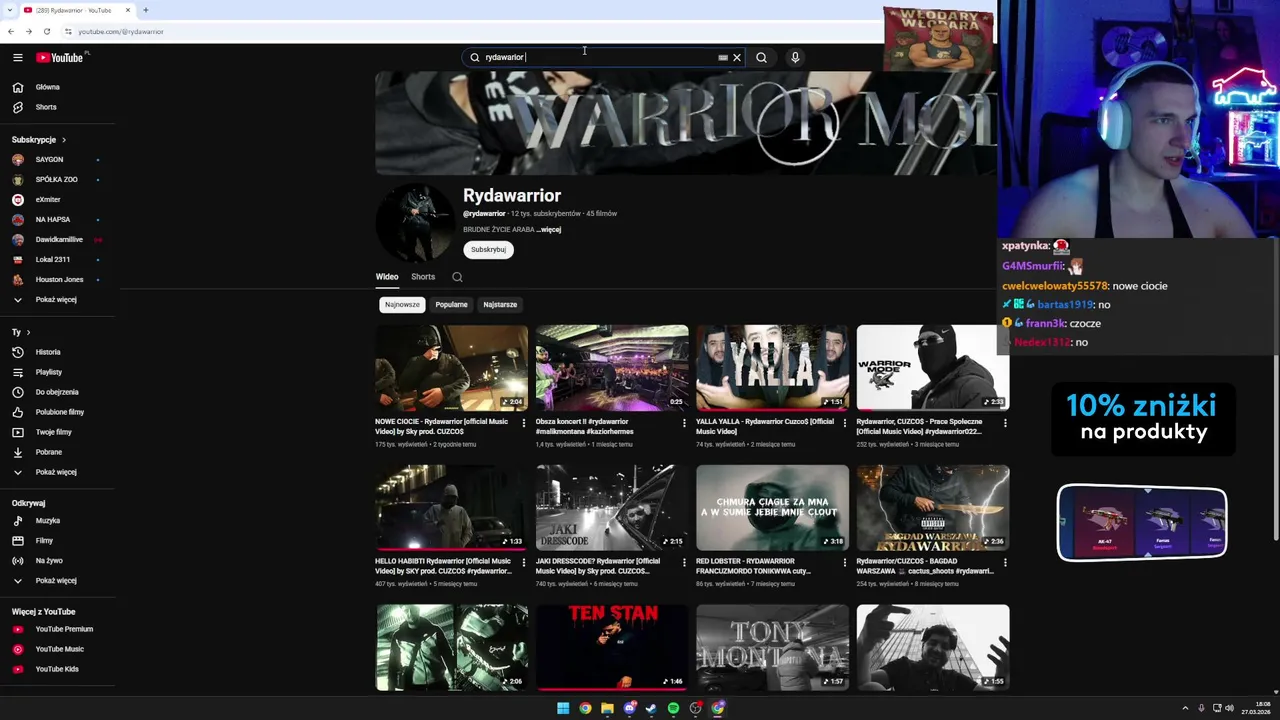Expand the Ty section header
The width and height of the screenshot is (1280, 720).
pos(21,332)
